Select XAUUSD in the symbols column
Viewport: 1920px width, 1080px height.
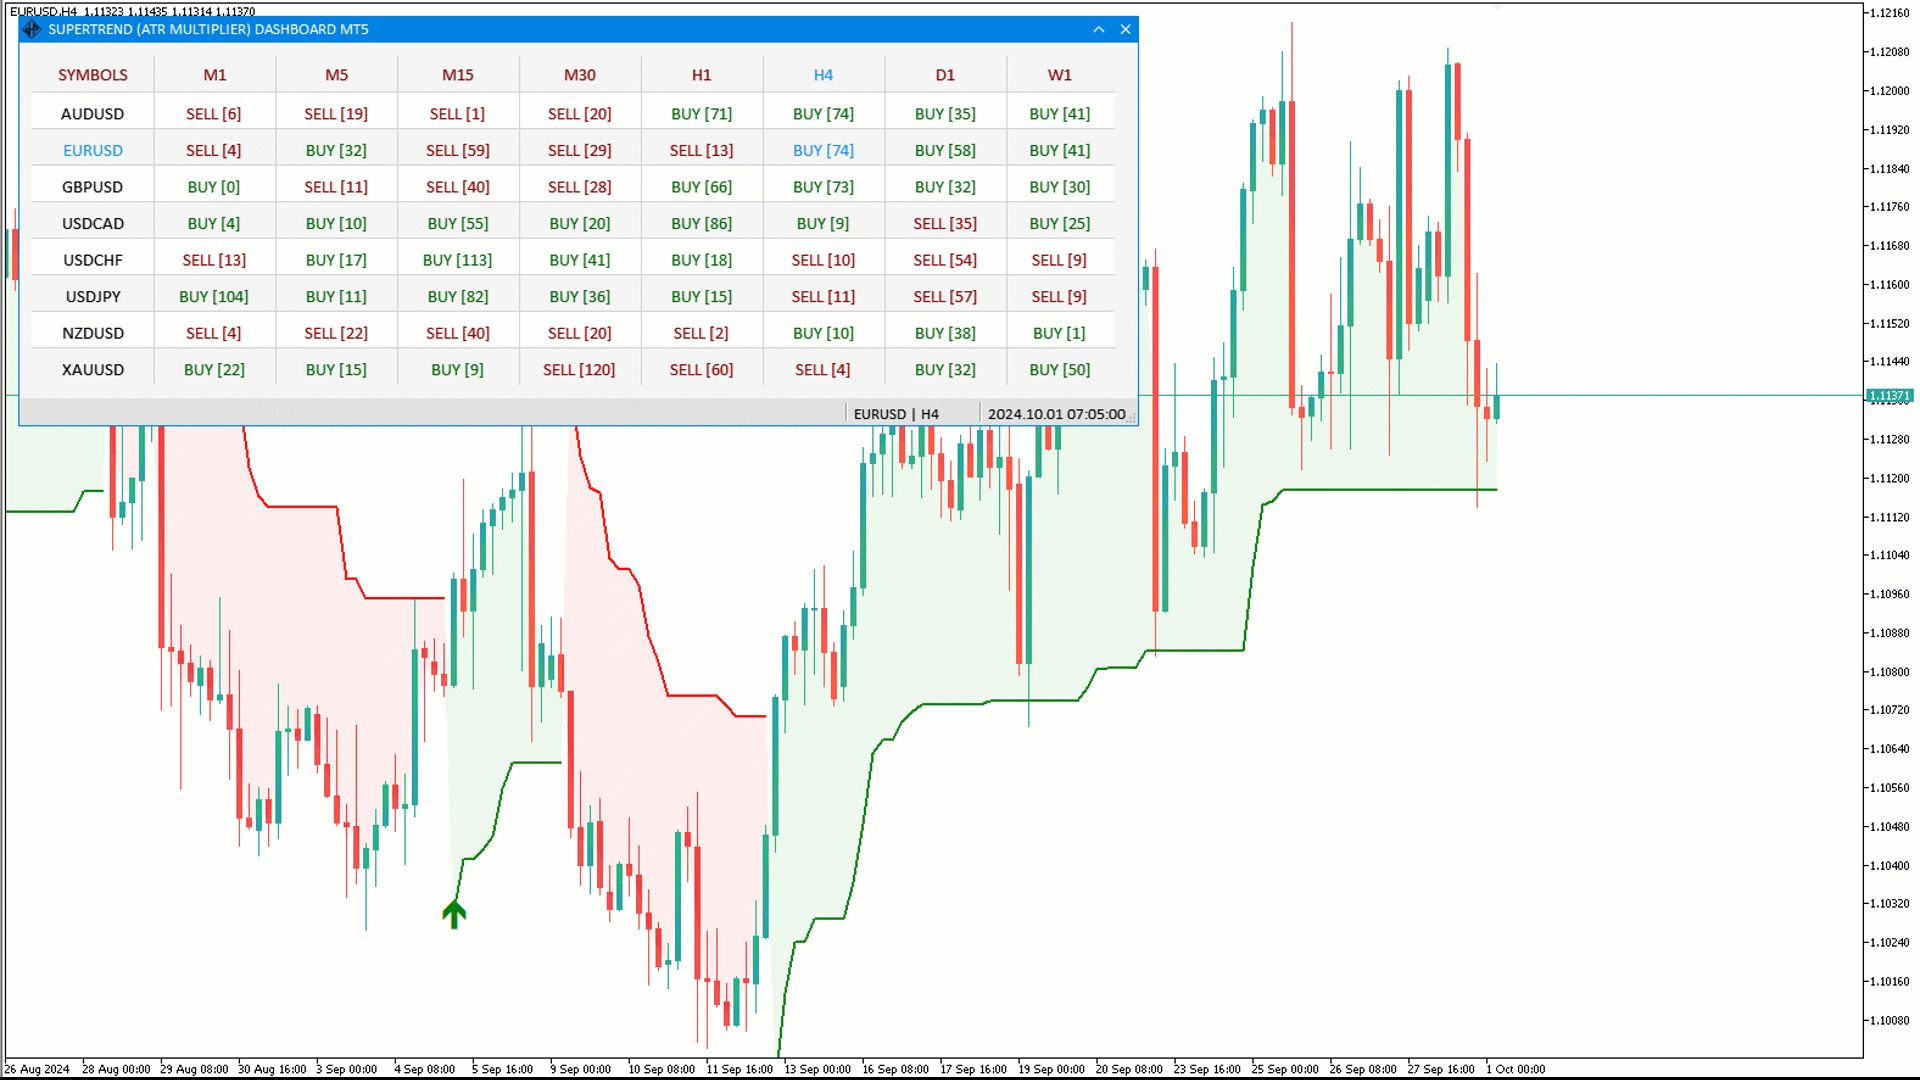click(x=93, y=369)
